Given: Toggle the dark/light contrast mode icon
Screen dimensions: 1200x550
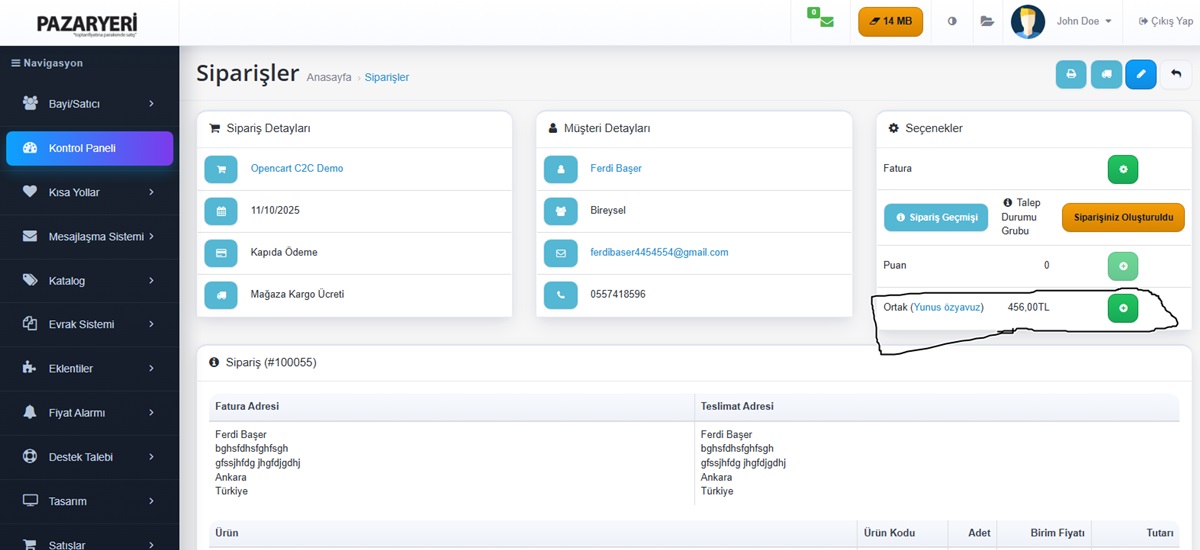Looking at the screenshot, I should click(952, 21).
